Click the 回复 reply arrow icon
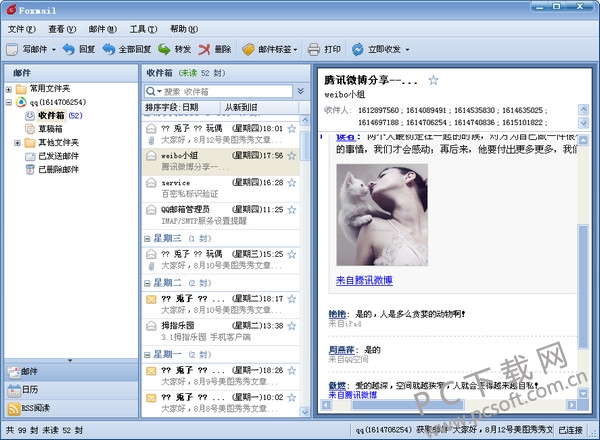 pos(69,49)
